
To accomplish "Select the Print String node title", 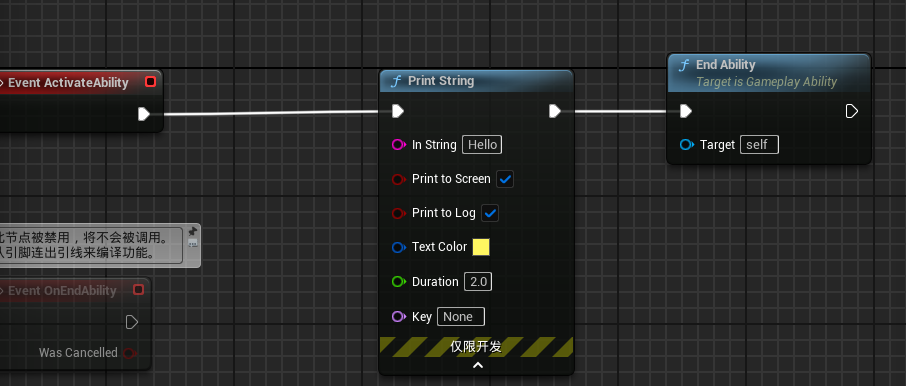I will pos(441,81).
